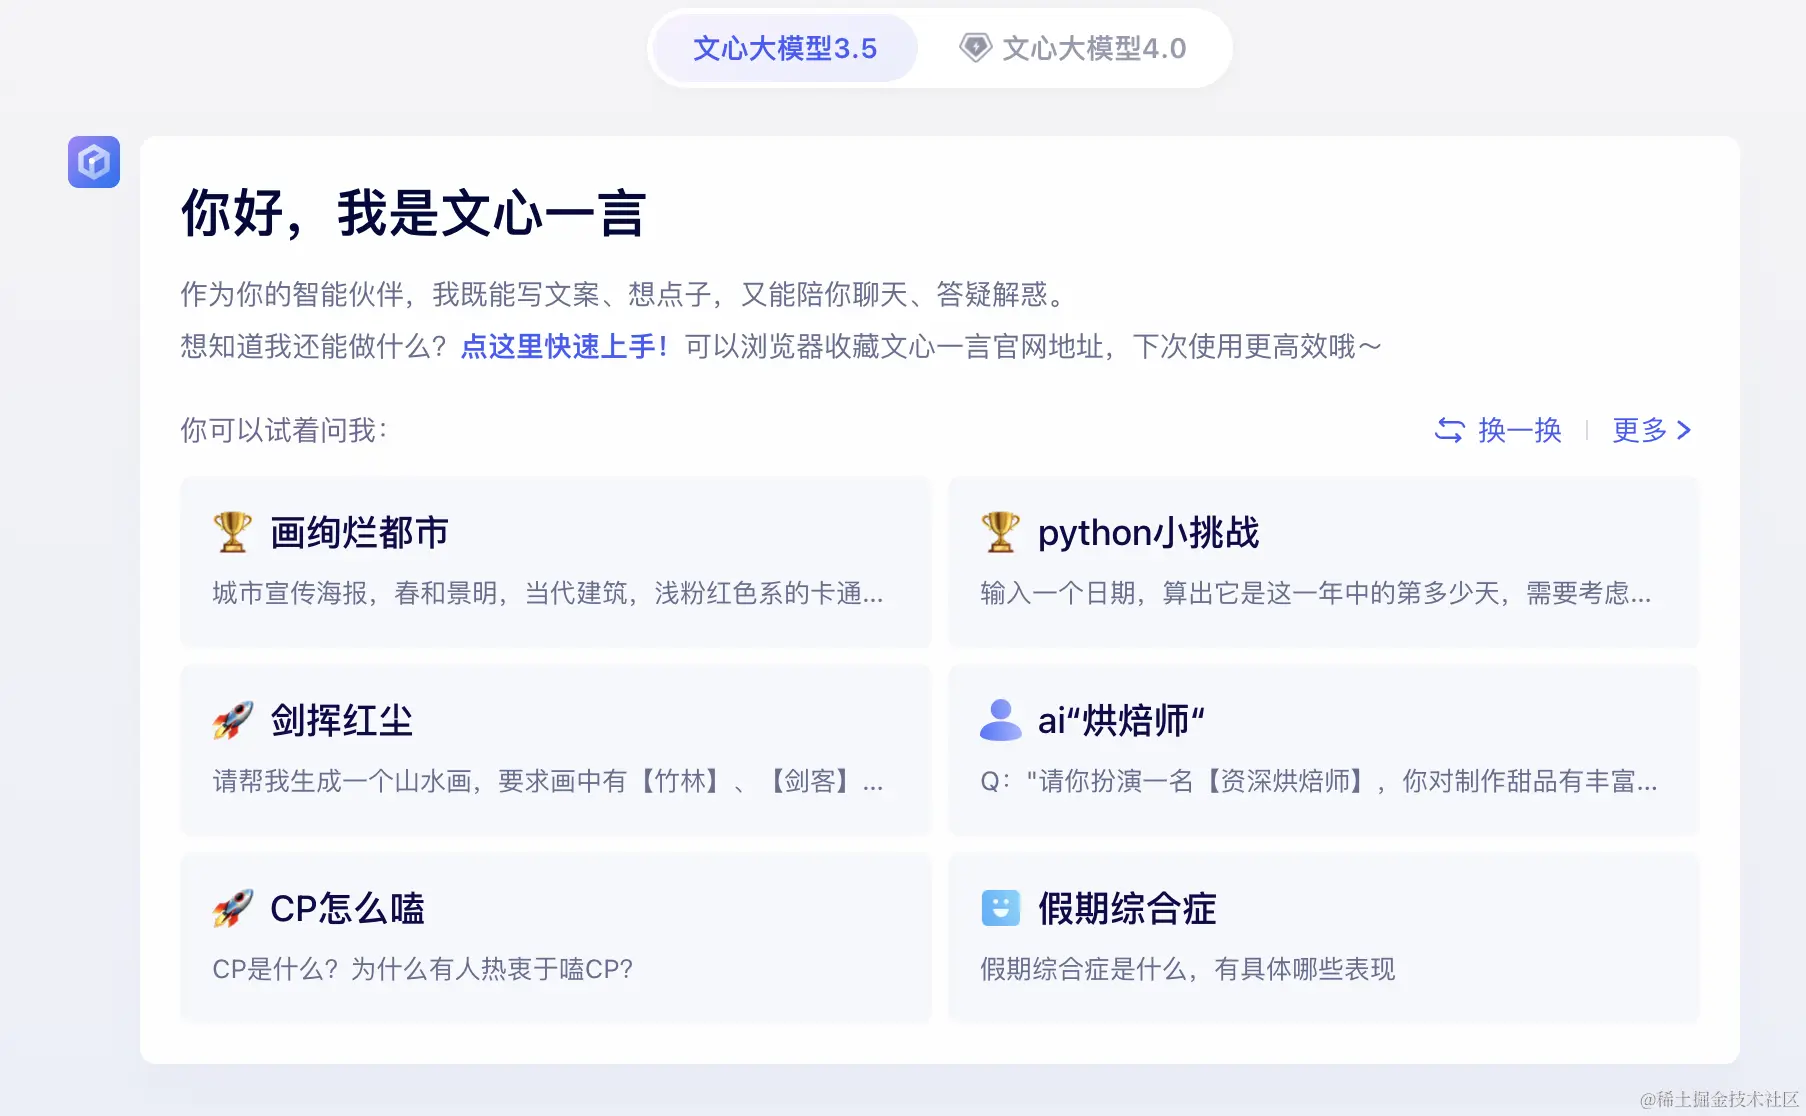Image resolution: width=1806 pixels, height=1116 pixels.
Task: Select the 画绚烂都市 card title
Action: click(x=359, y=533)
